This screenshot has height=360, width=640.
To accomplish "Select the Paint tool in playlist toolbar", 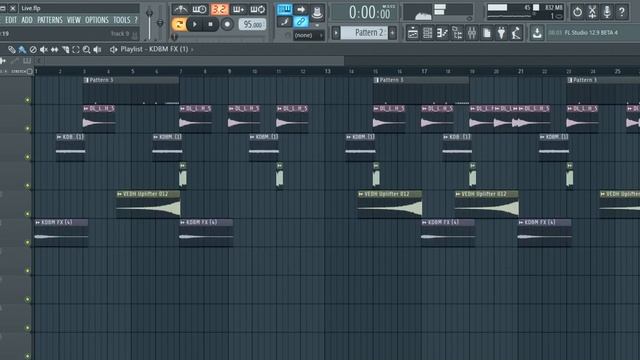I will tap(22, 49).
